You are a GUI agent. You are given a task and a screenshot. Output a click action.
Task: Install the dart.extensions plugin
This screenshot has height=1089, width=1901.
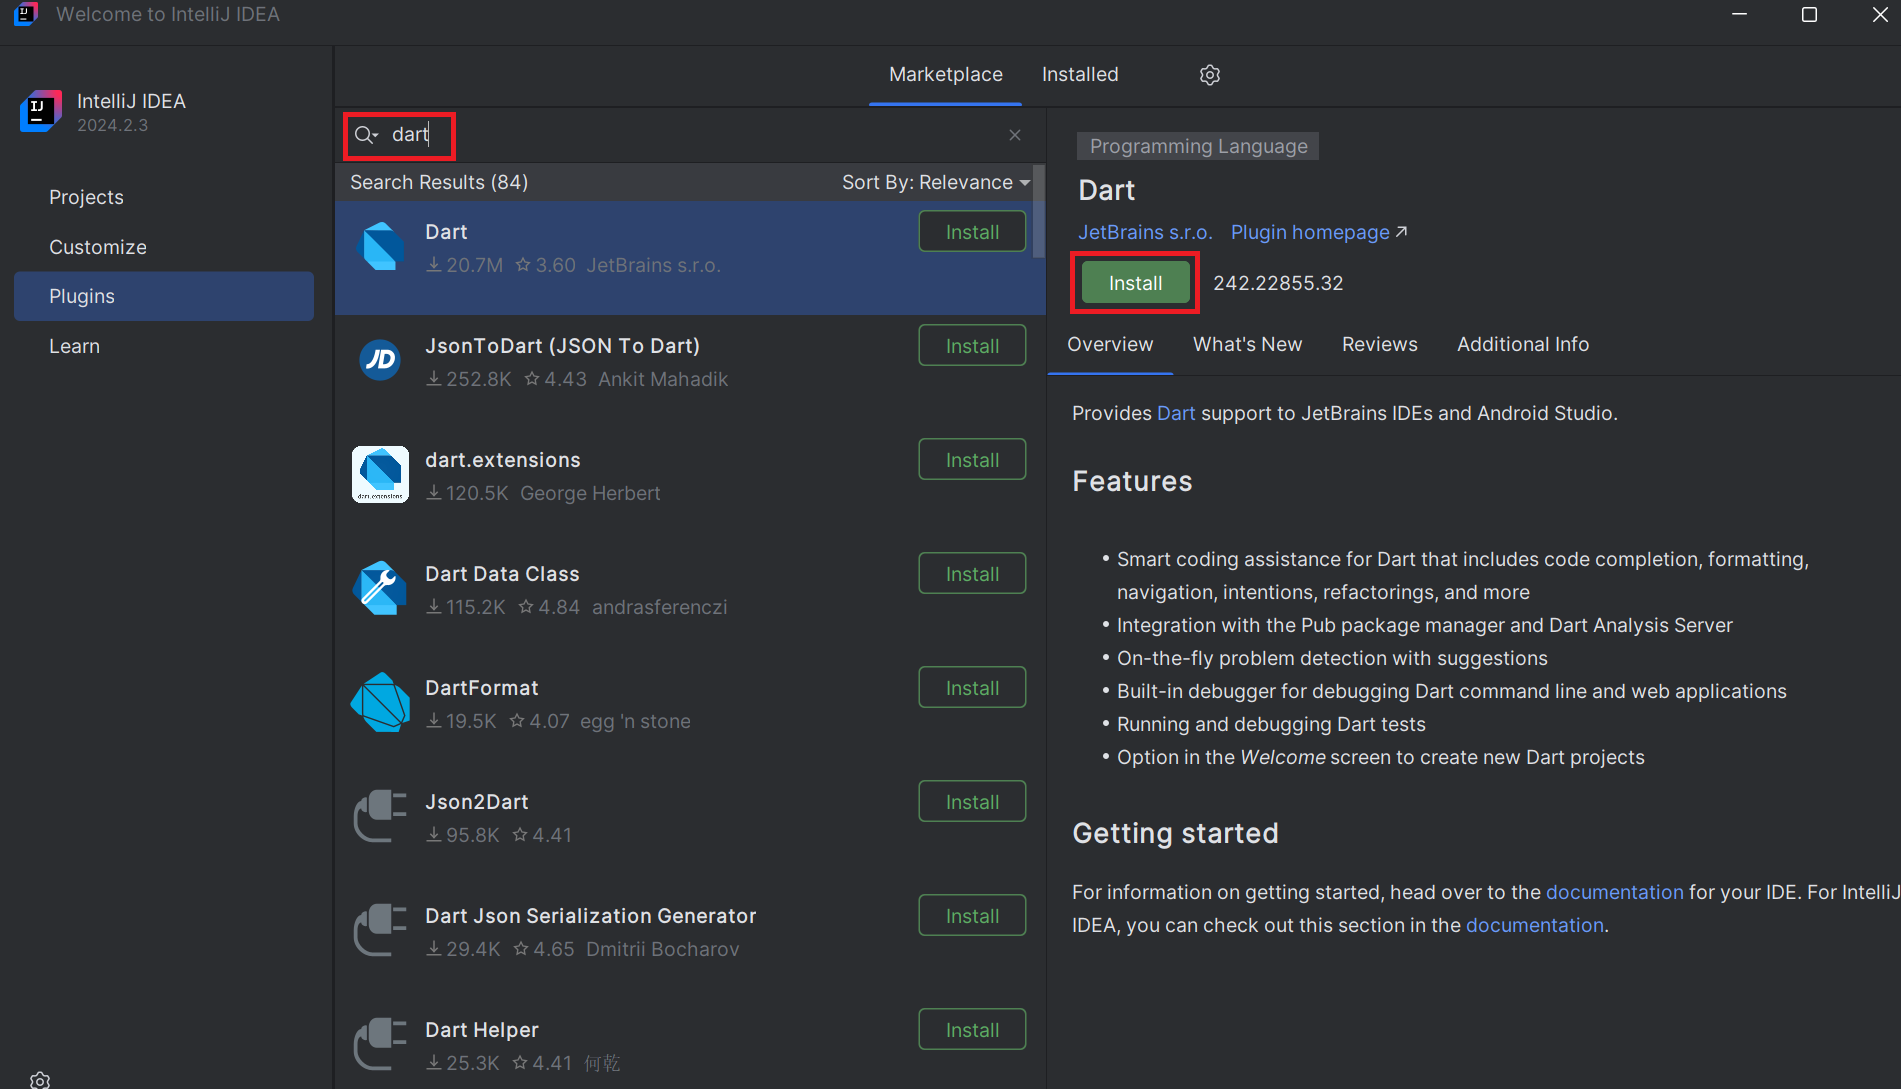(x=972, y=460)
